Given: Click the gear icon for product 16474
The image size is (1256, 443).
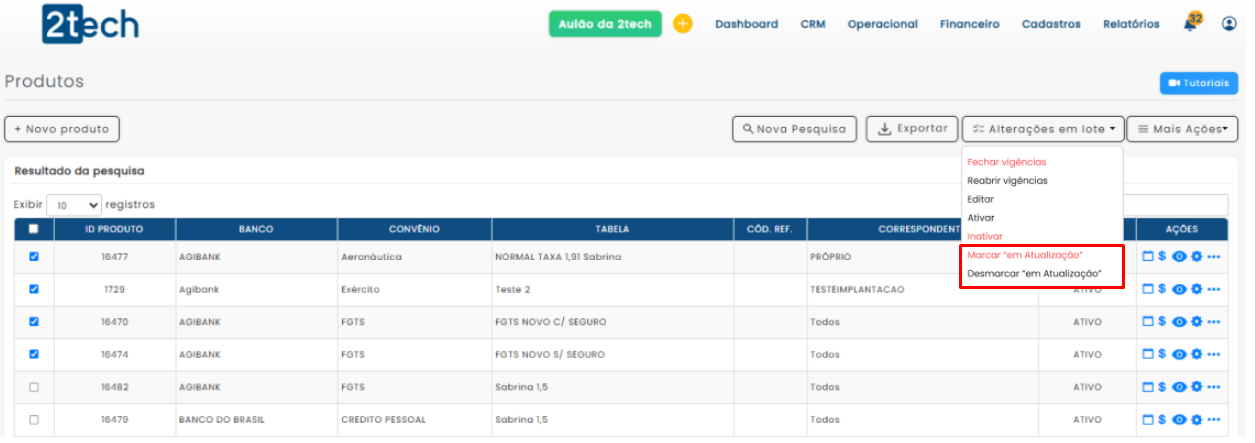Looking at the screenshot, I should (1196, 354).
